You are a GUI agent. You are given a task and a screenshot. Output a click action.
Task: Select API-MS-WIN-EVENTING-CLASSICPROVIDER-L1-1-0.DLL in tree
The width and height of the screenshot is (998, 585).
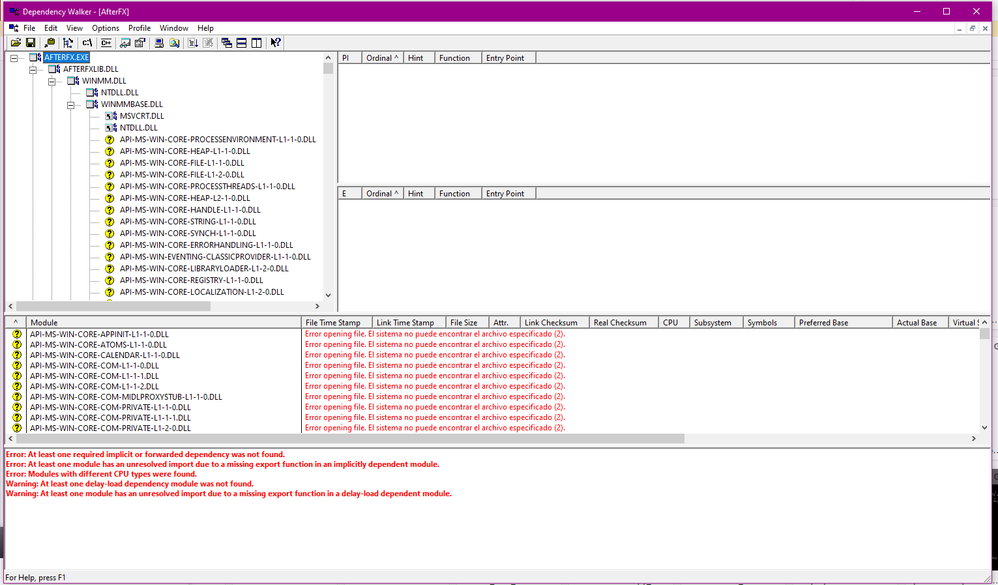(x=215, y=257)
